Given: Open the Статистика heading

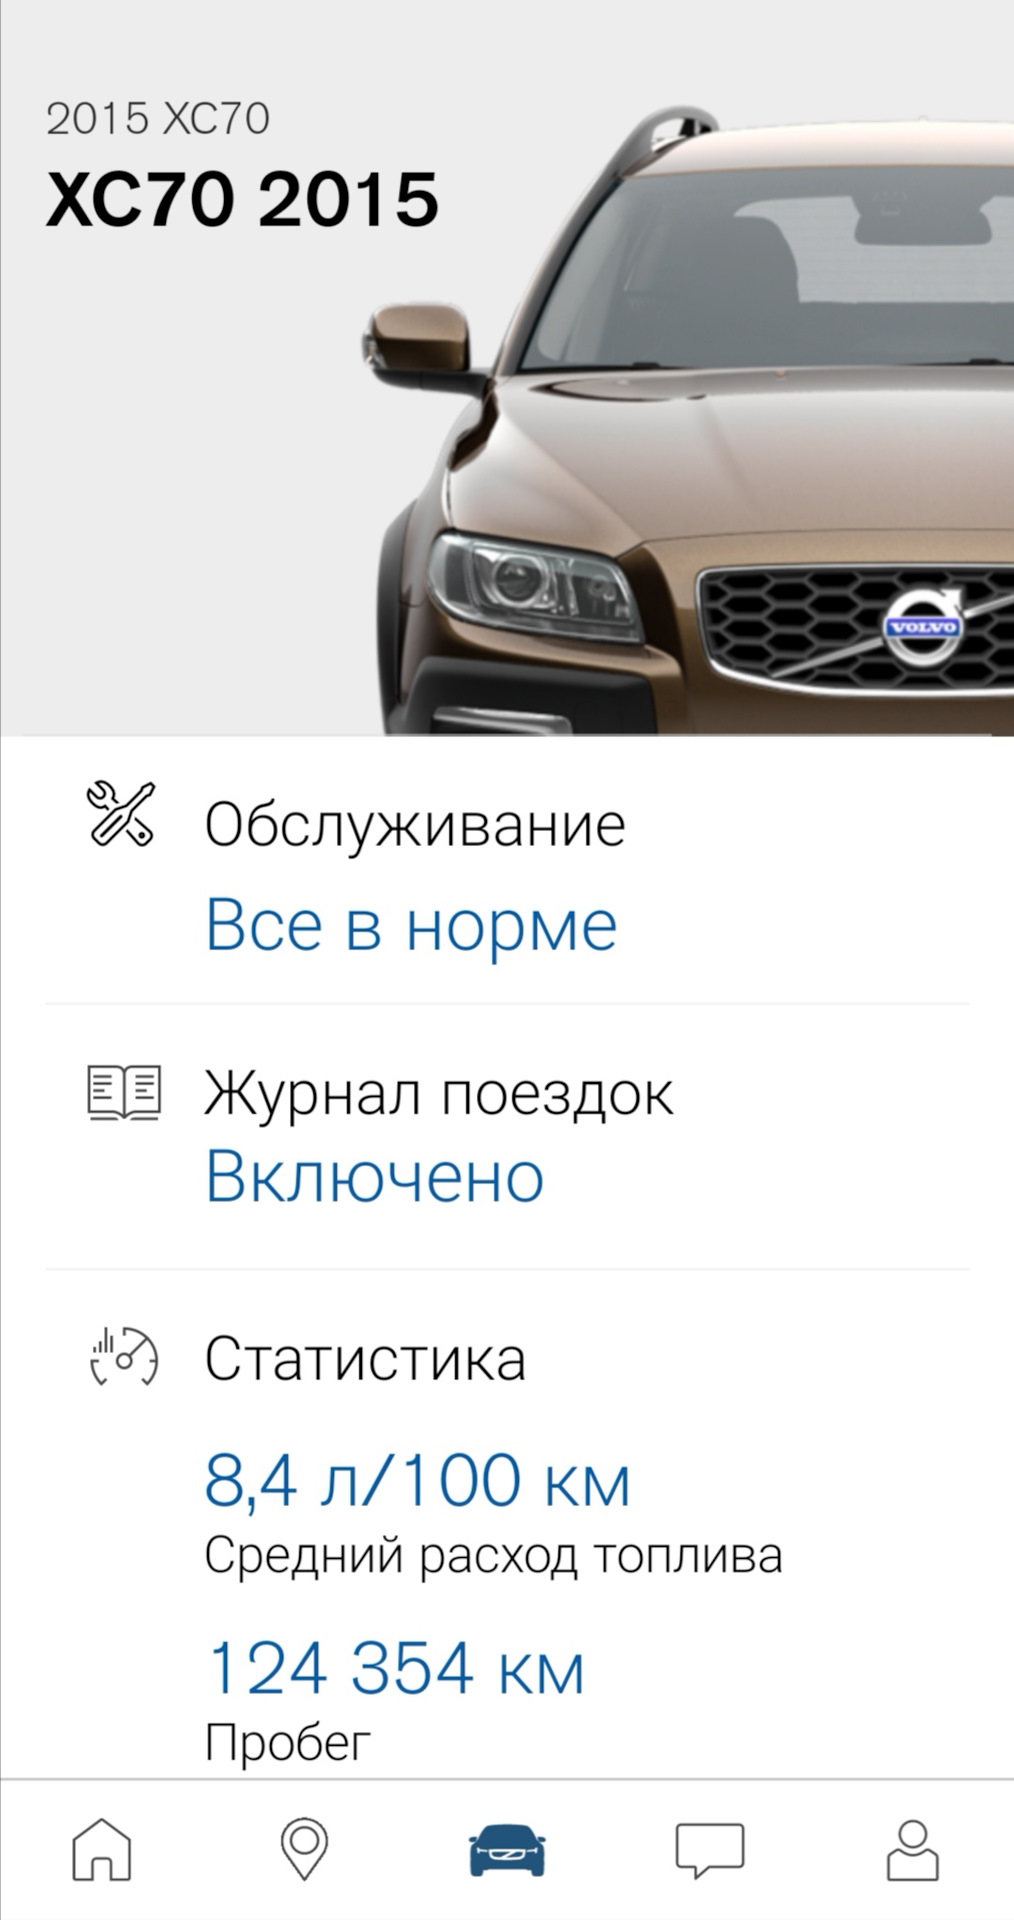Looking at the screenshot, I should point(365,1358).
